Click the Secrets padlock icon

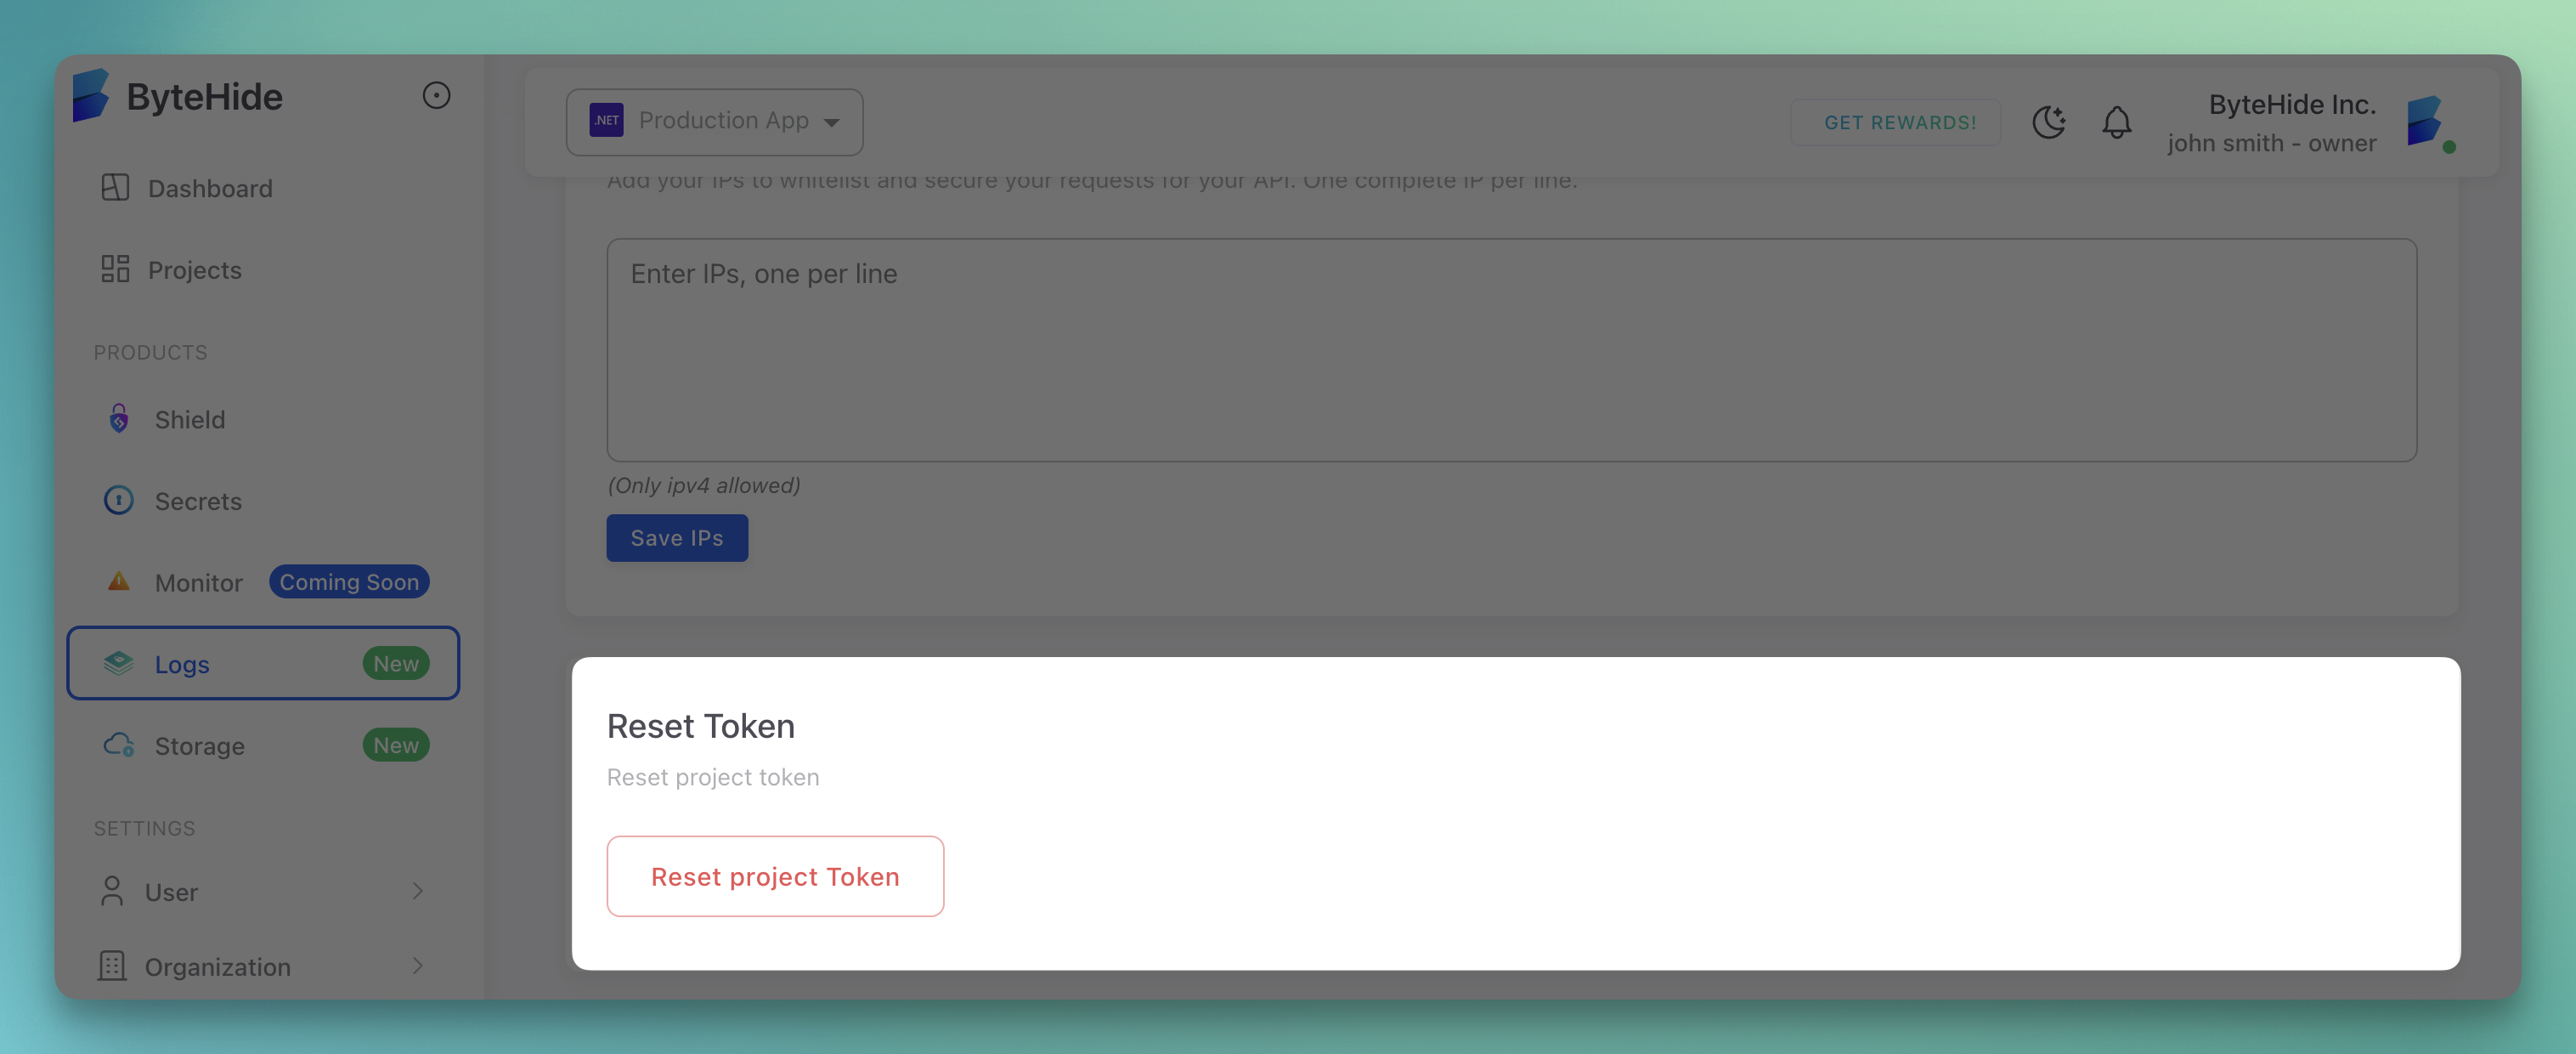pyautogui.click(x=118, y=500)
